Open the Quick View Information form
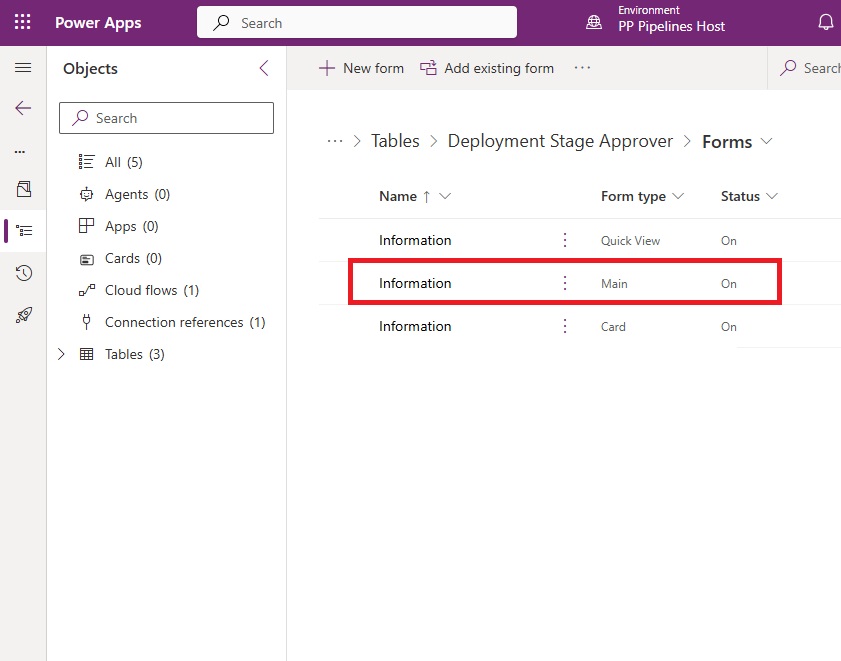 click(x=415, y=240)
